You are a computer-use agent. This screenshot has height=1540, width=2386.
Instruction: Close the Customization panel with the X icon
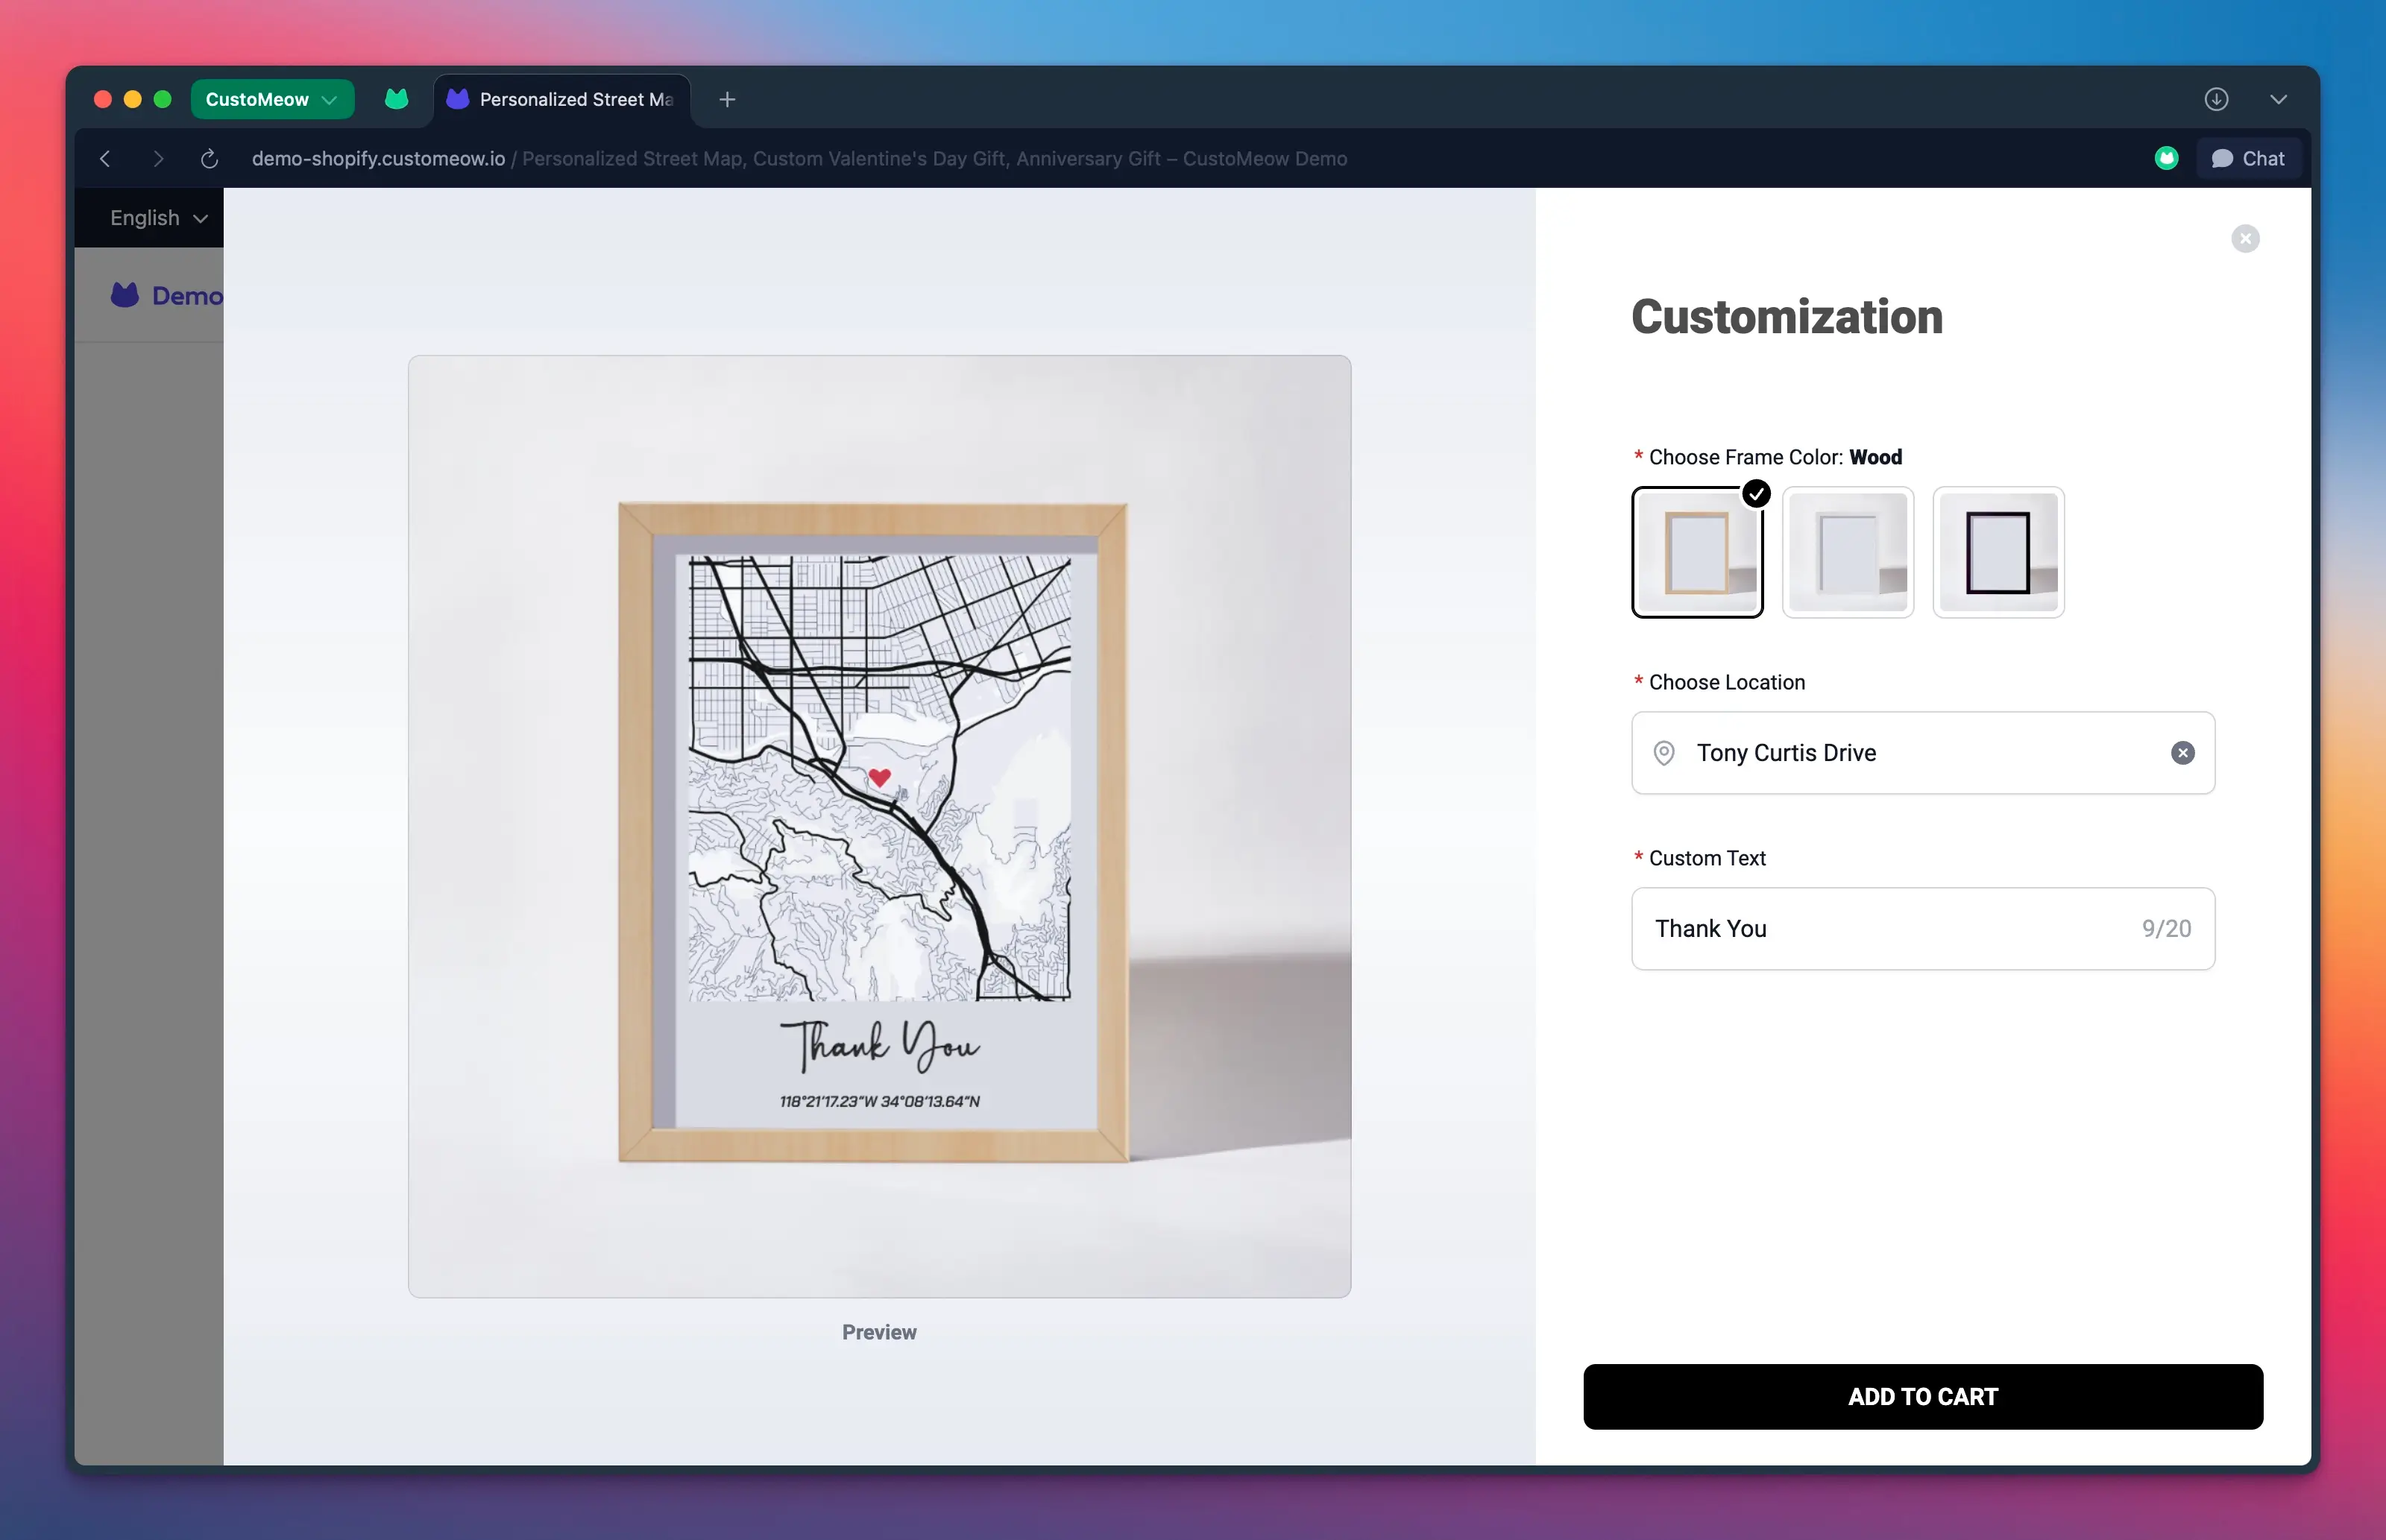2245,238
